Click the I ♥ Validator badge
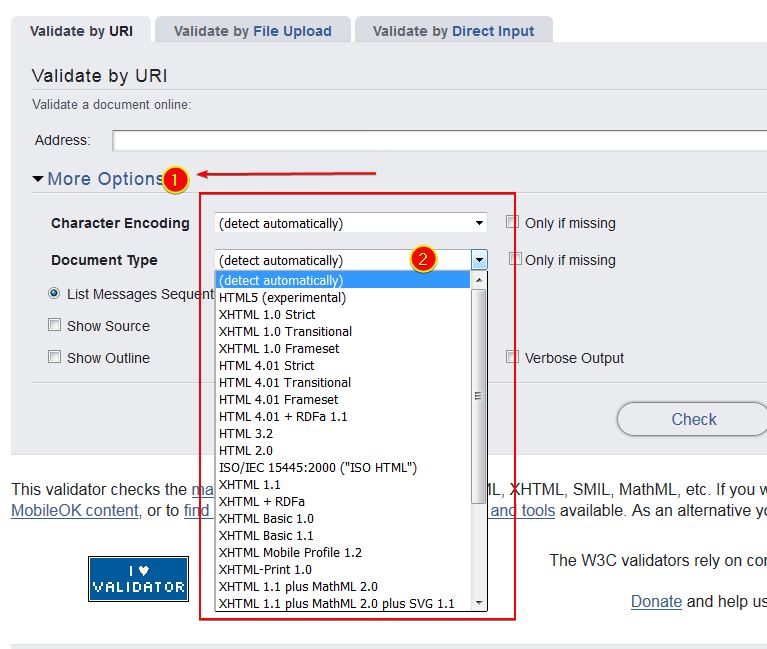The image size is (767, 649). pyautogui.click(x=138, y=578)
